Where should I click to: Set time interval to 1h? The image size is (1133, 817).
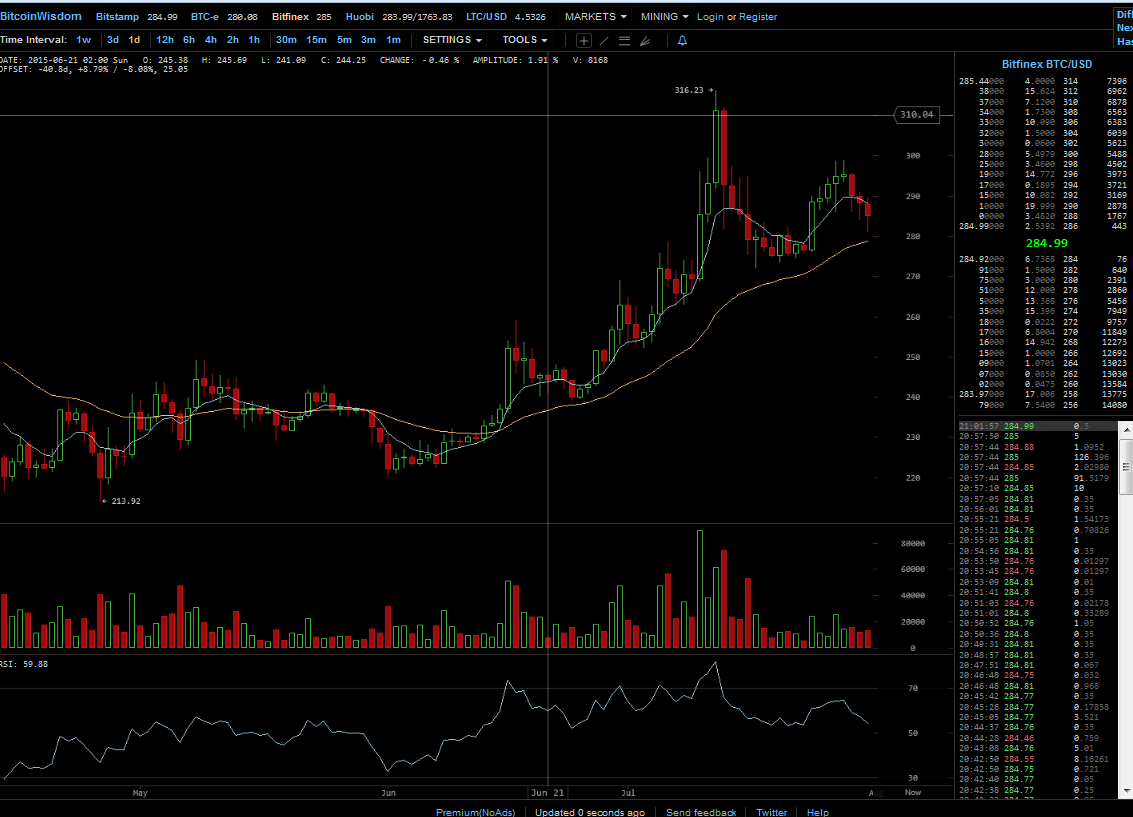click(254, 40)
